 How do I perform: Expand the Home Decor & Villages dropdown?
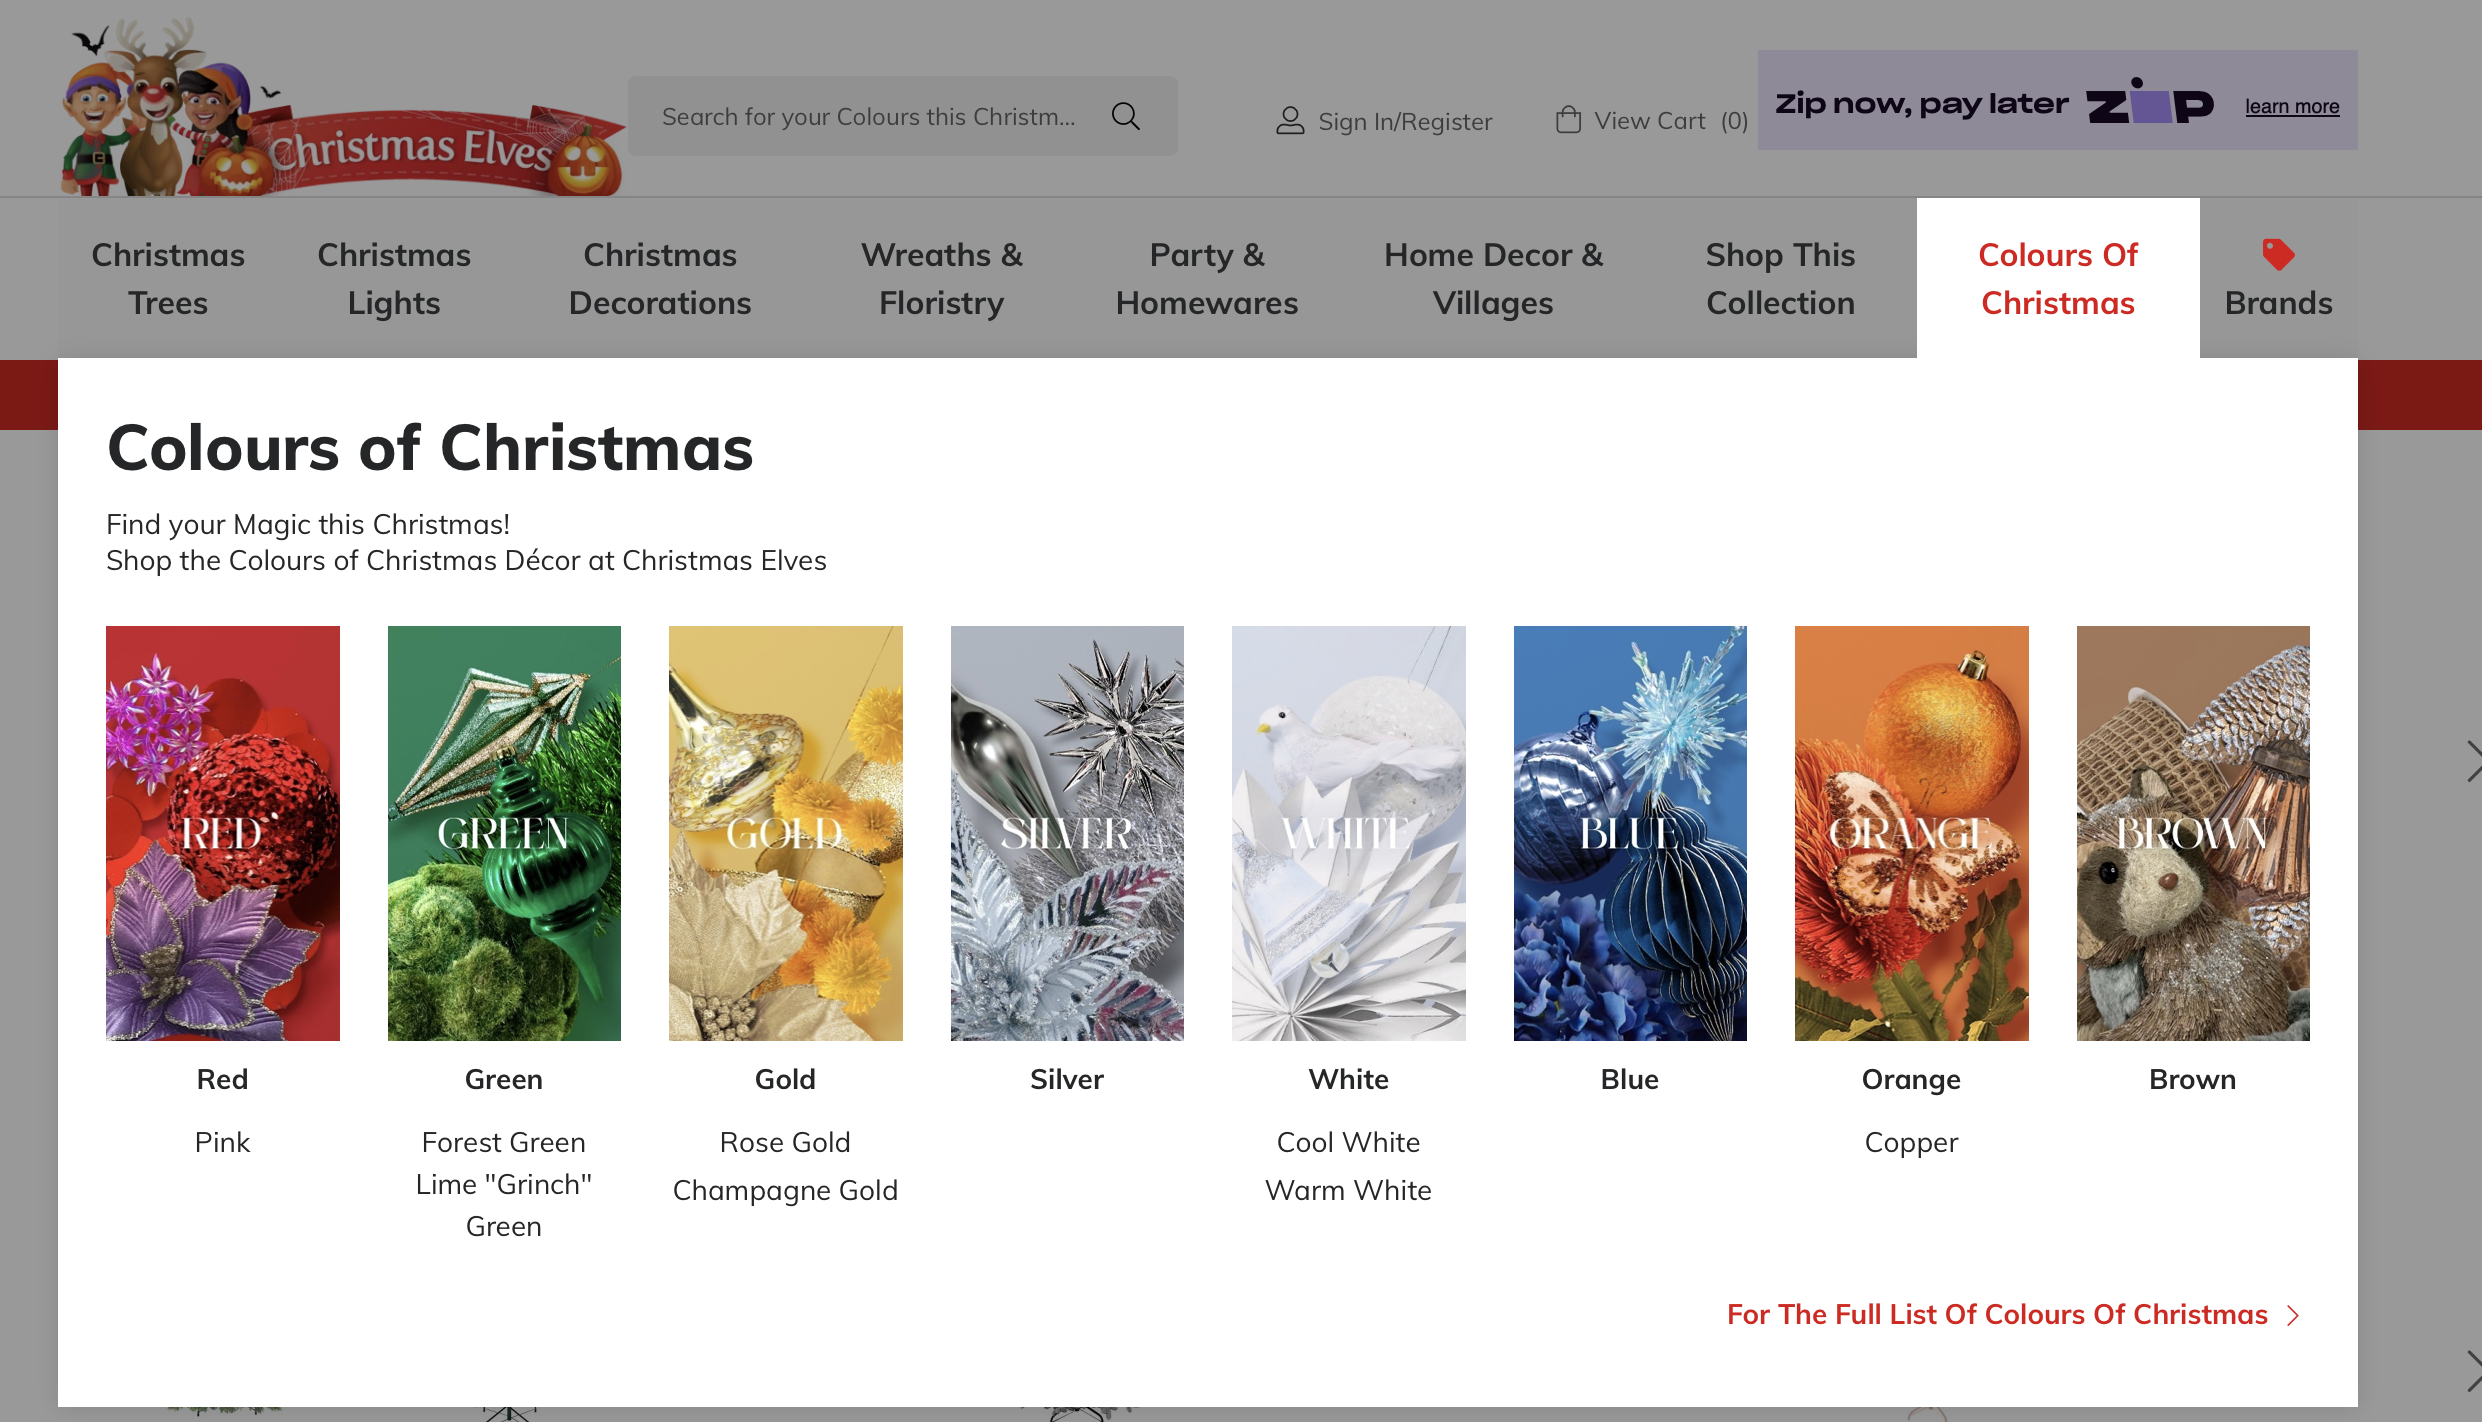pyautogui.click(x=1492, y=278)
